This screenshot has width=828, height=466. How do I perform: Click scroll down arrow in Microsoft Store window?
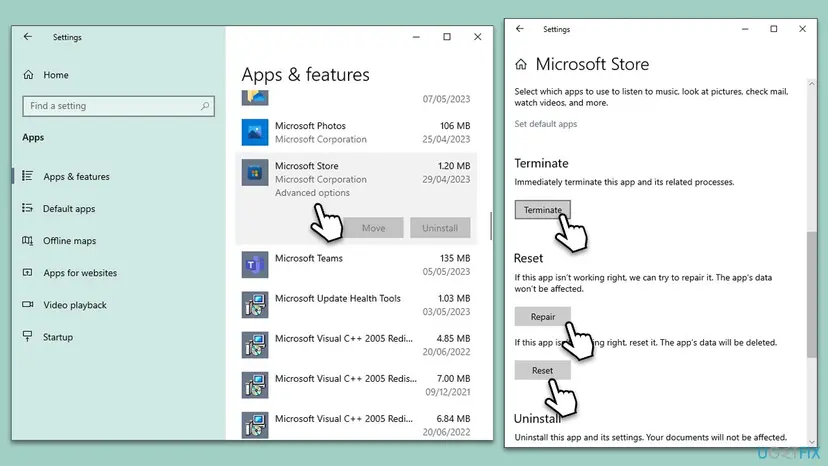[x=812, y=442]
